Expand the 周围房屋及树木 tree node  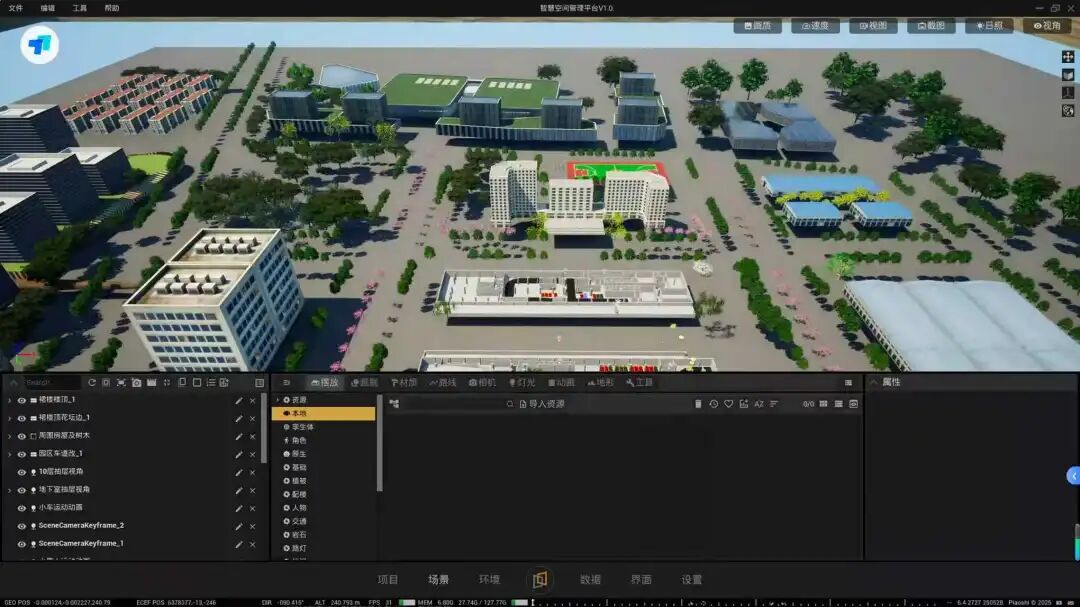10,436
